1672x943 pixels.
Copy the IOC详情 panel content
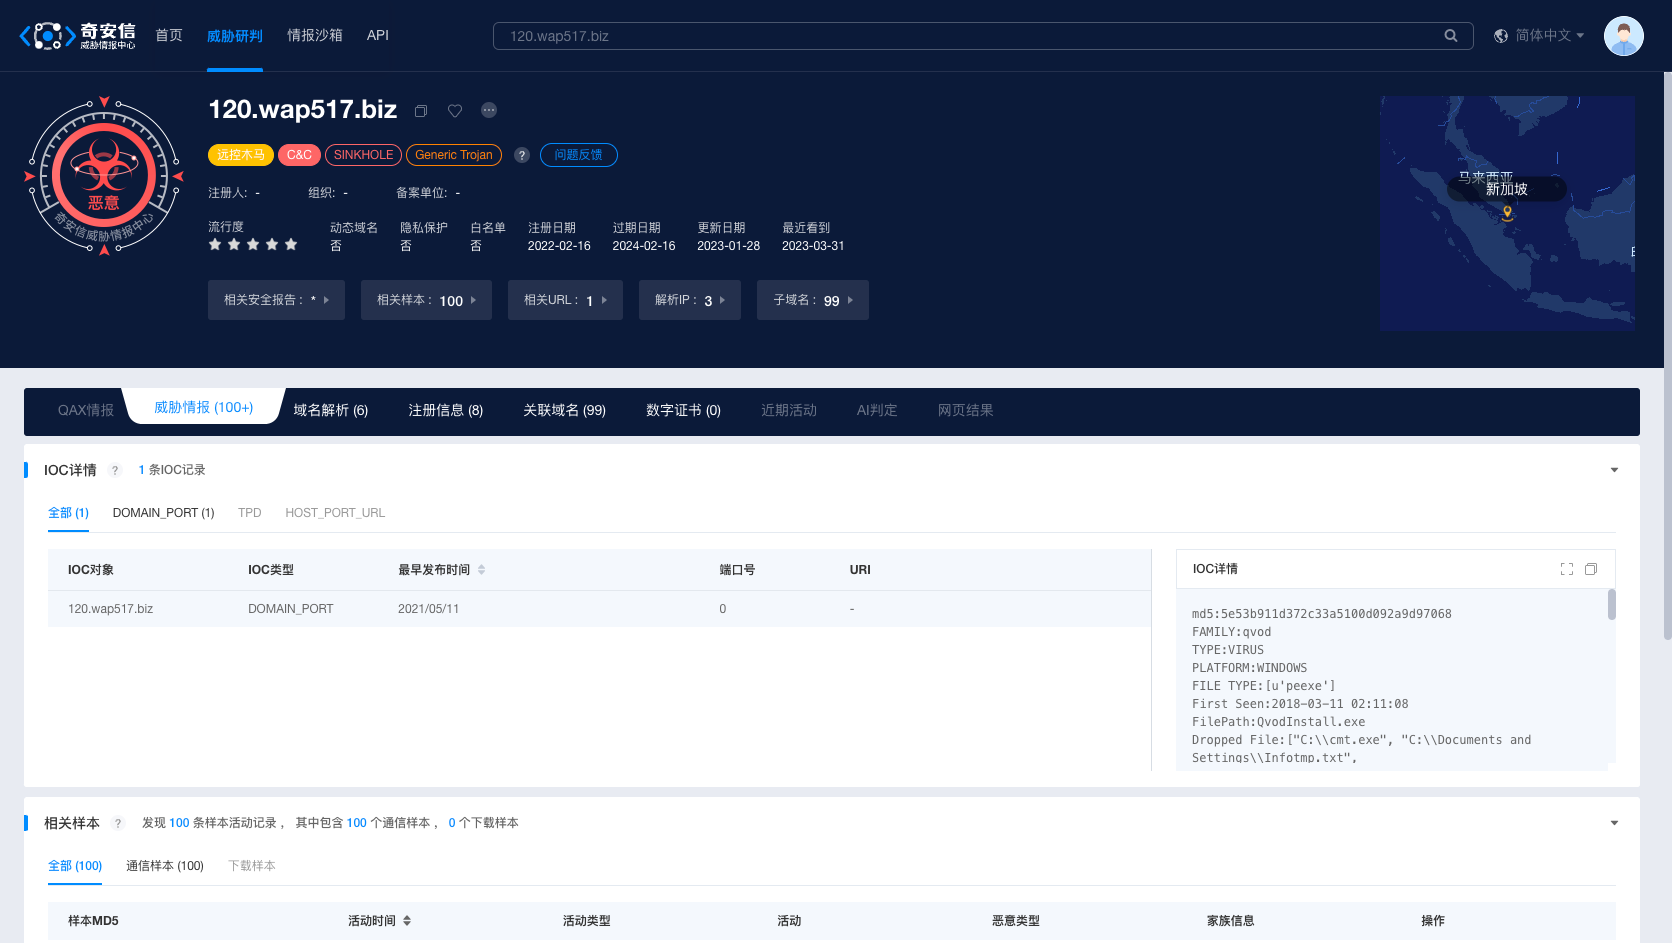(1591, 569)
